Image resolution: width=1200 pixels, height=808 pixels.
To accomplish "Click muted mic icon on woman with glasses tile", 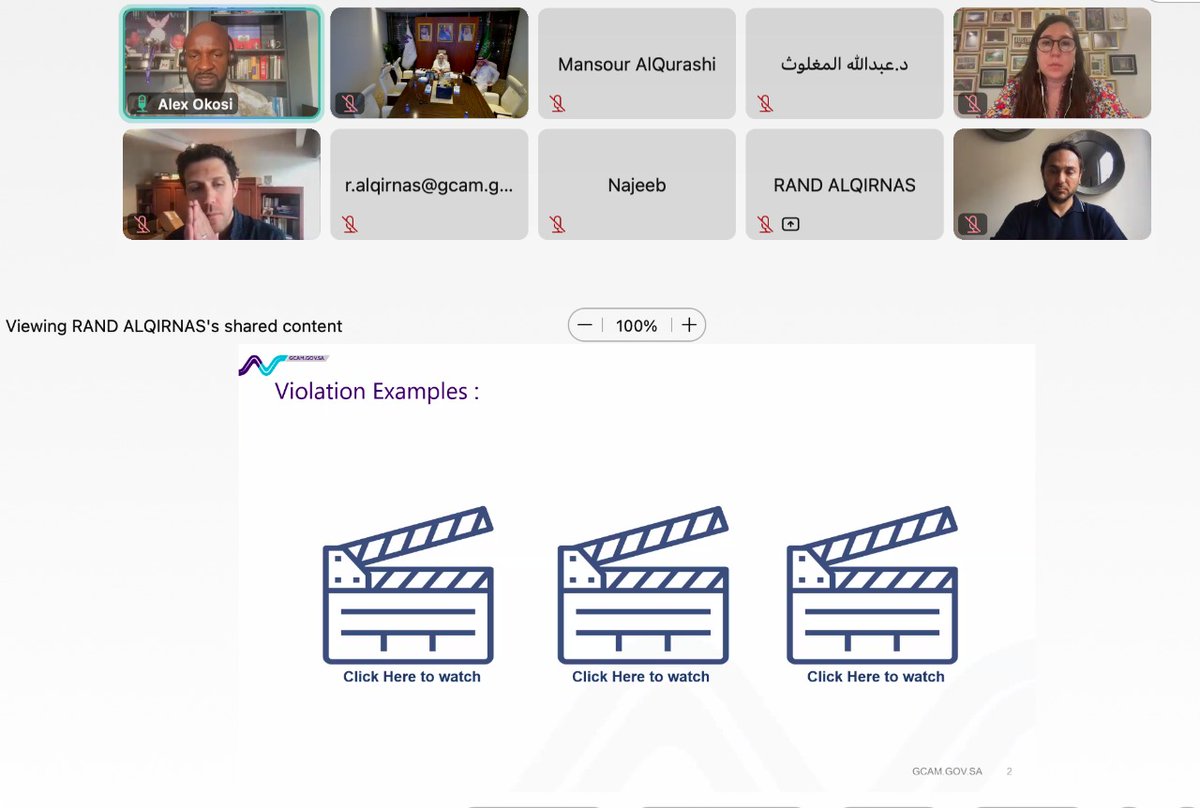I will (x=973, y=103).
